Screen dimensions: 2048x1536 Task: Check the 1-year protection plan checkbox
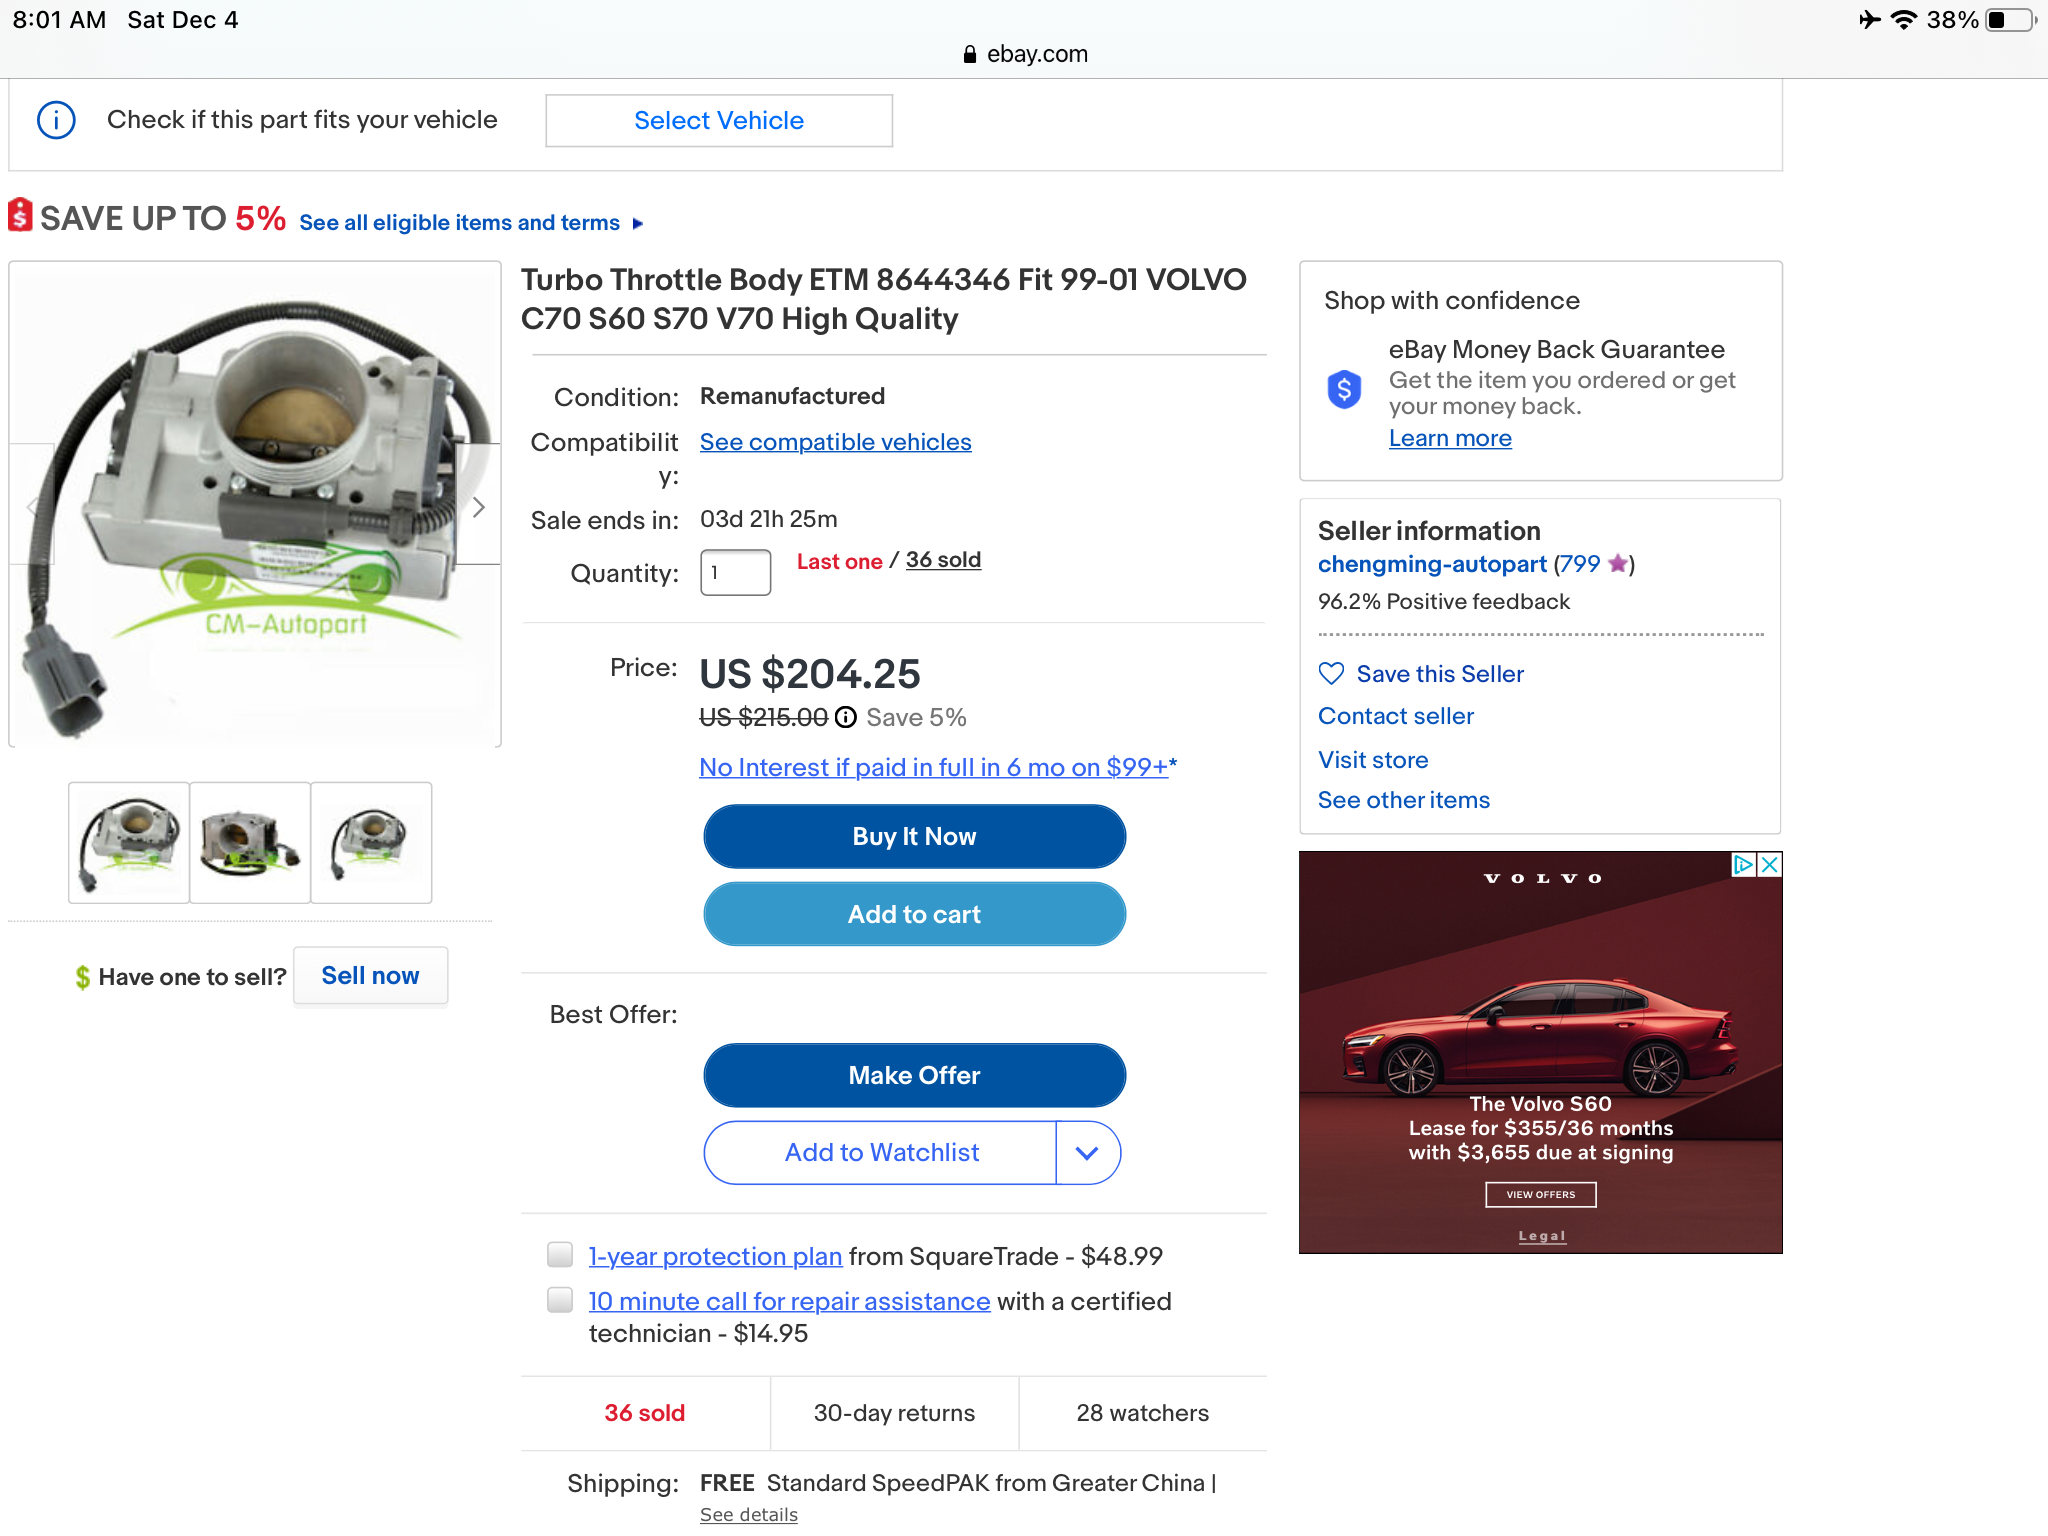(560, 1255)
